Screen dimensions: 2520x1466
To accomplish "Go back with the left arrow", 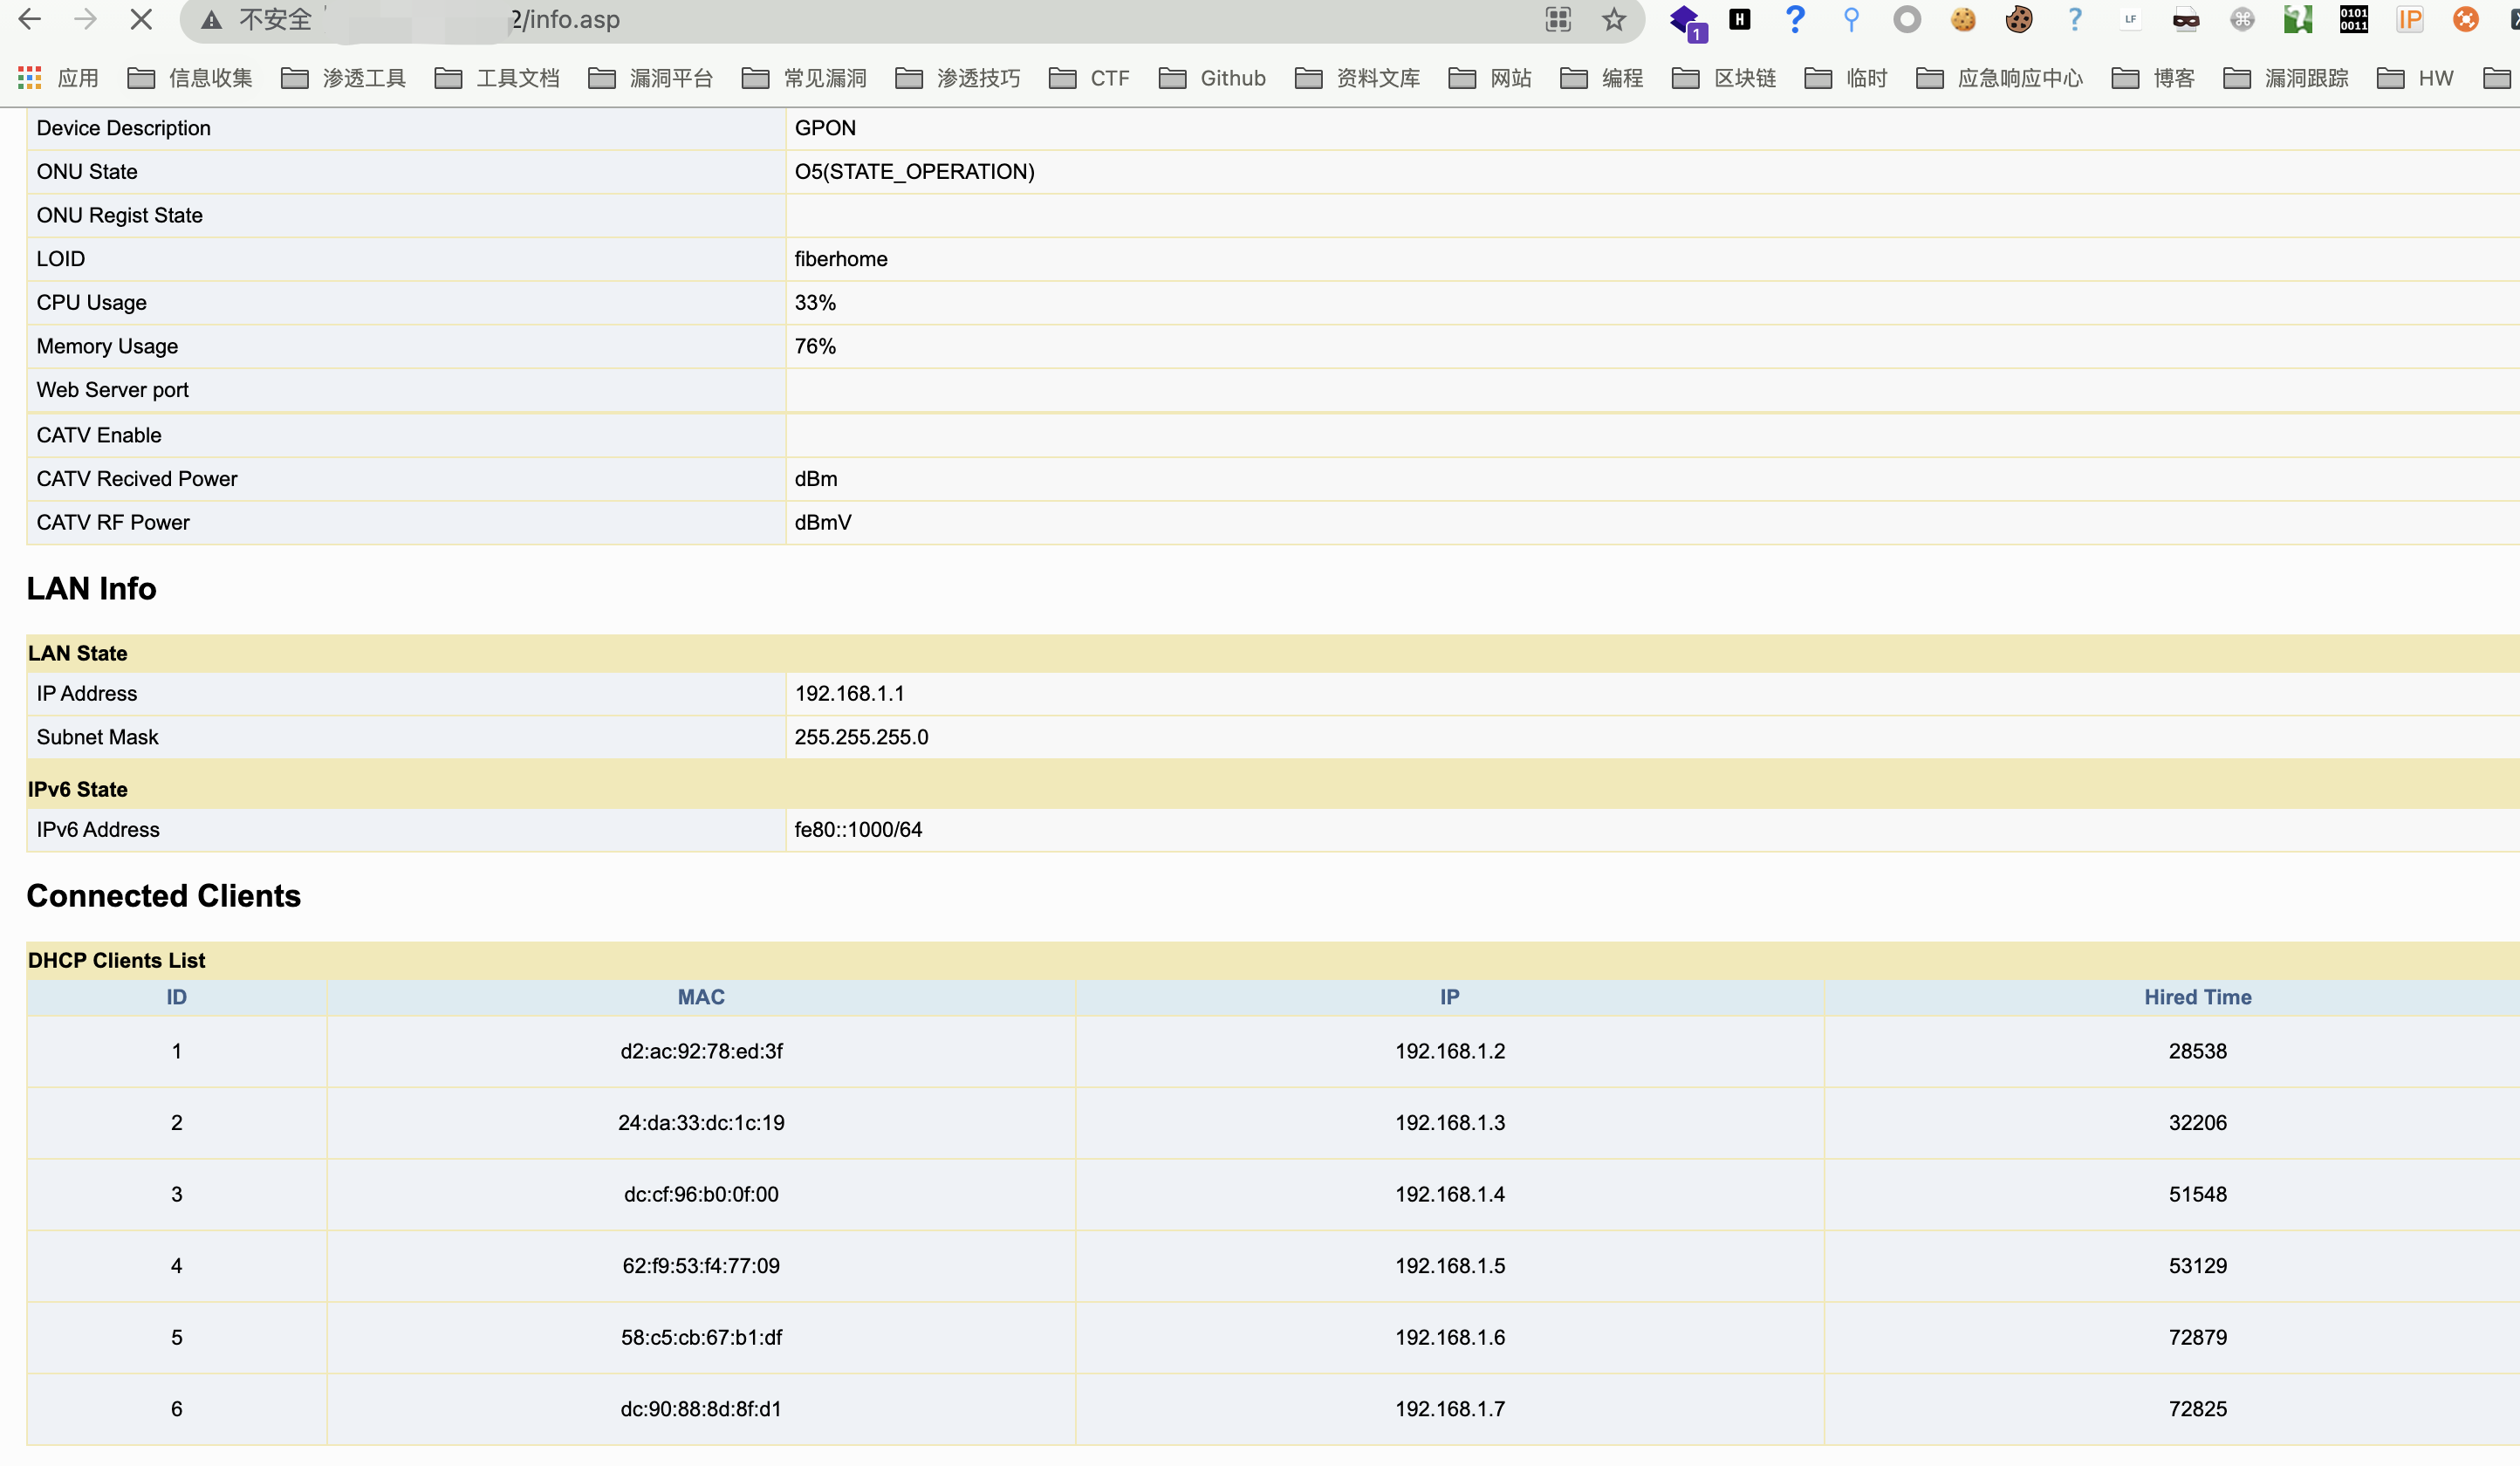I will coord(30,20).
